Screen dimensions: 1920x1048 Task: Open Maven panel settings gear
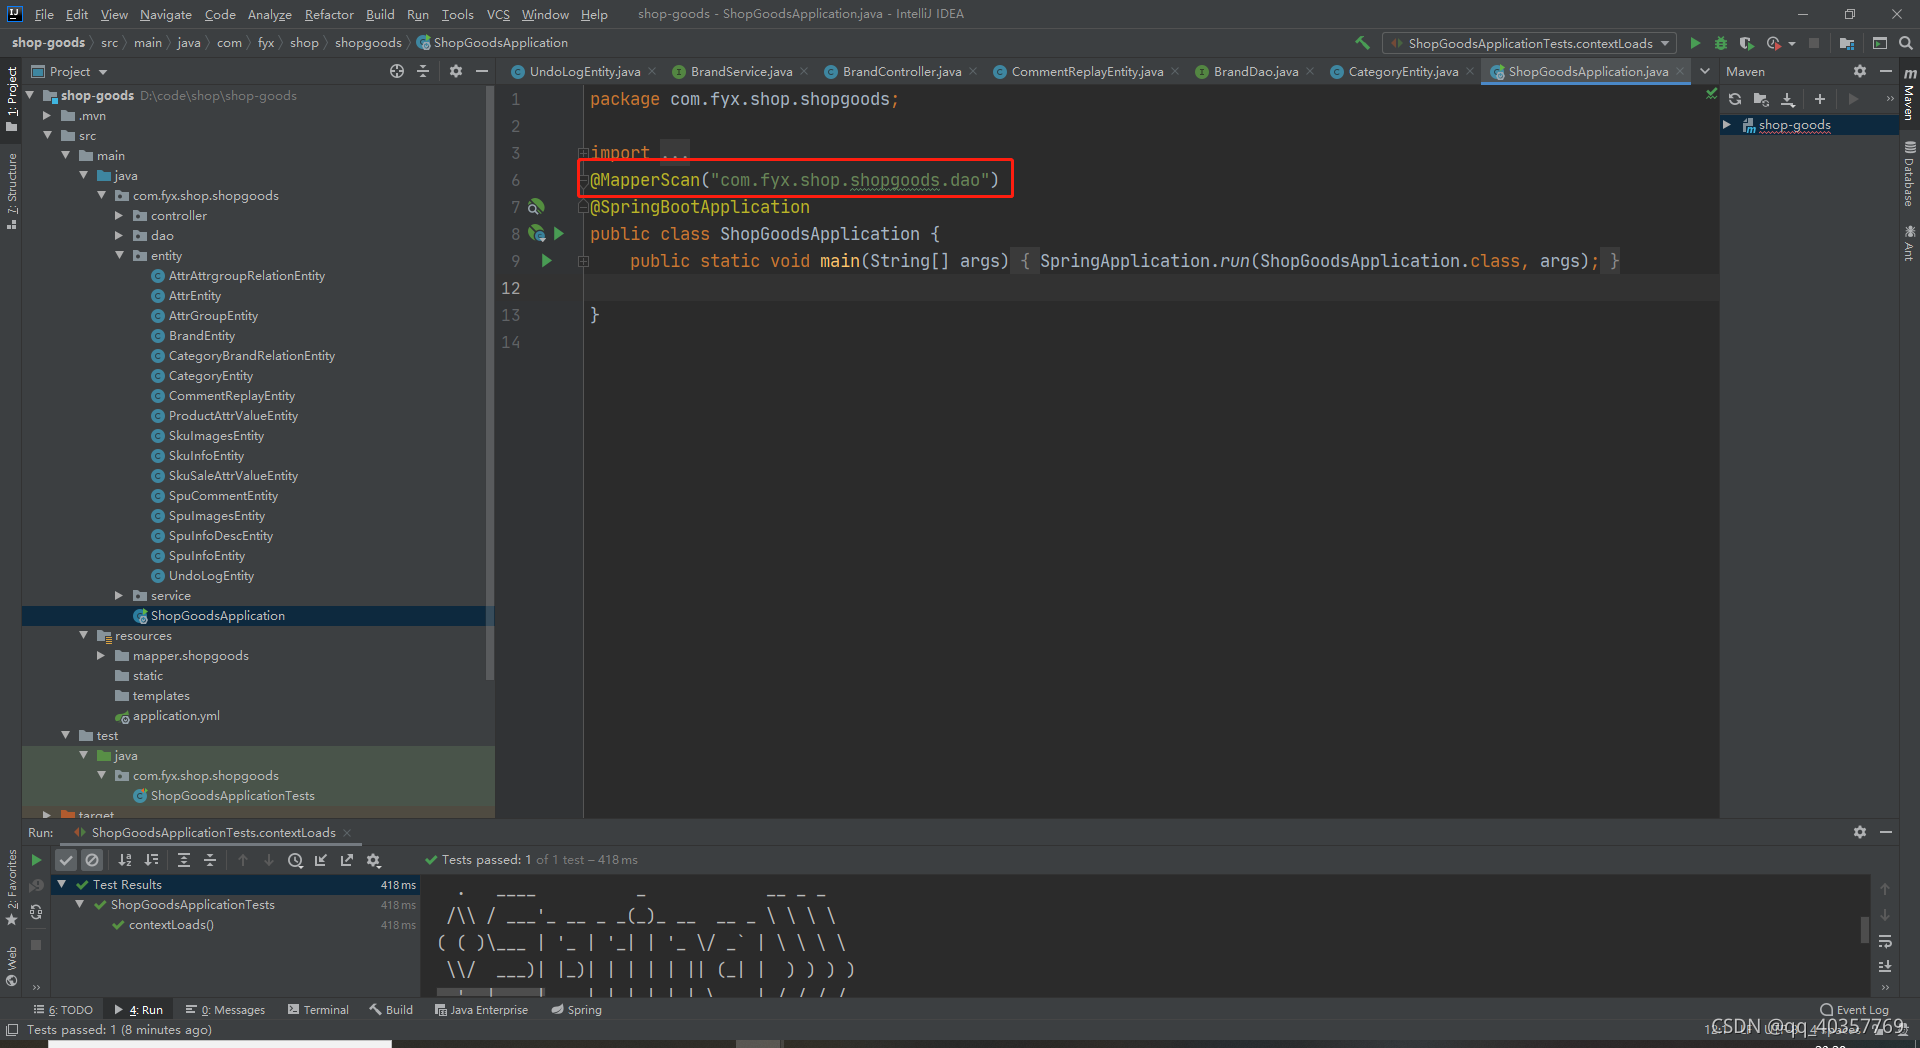1860,71
